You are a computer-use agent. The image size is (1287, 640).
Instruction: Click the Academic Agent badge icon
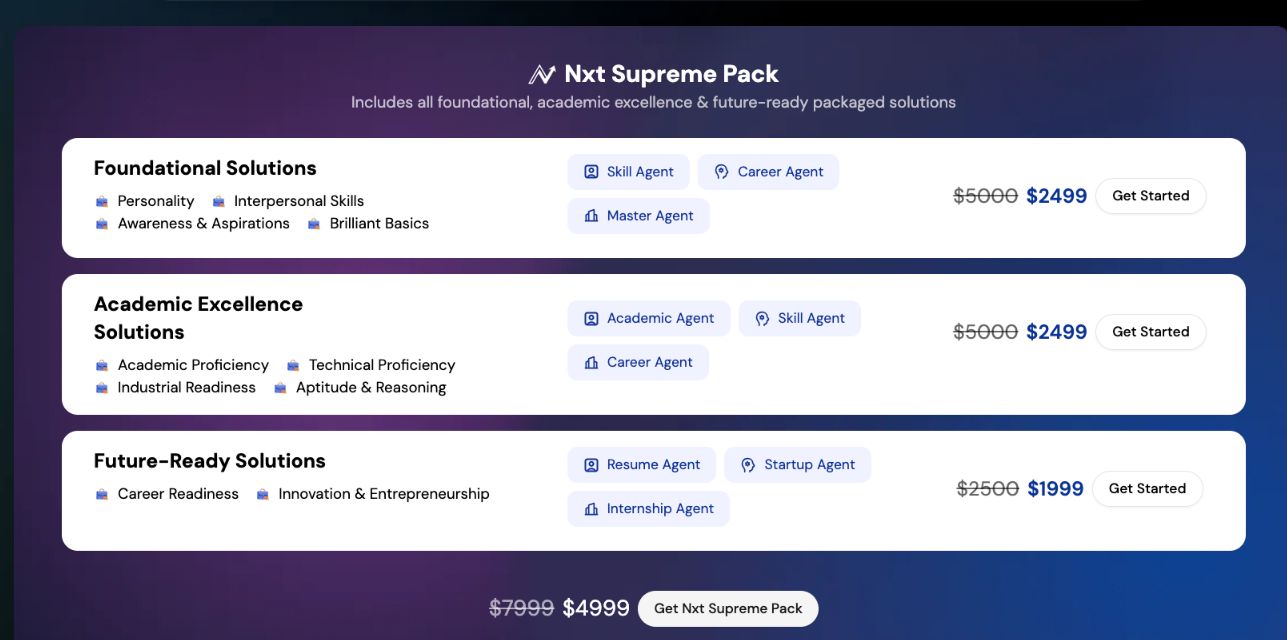(591, 318)
